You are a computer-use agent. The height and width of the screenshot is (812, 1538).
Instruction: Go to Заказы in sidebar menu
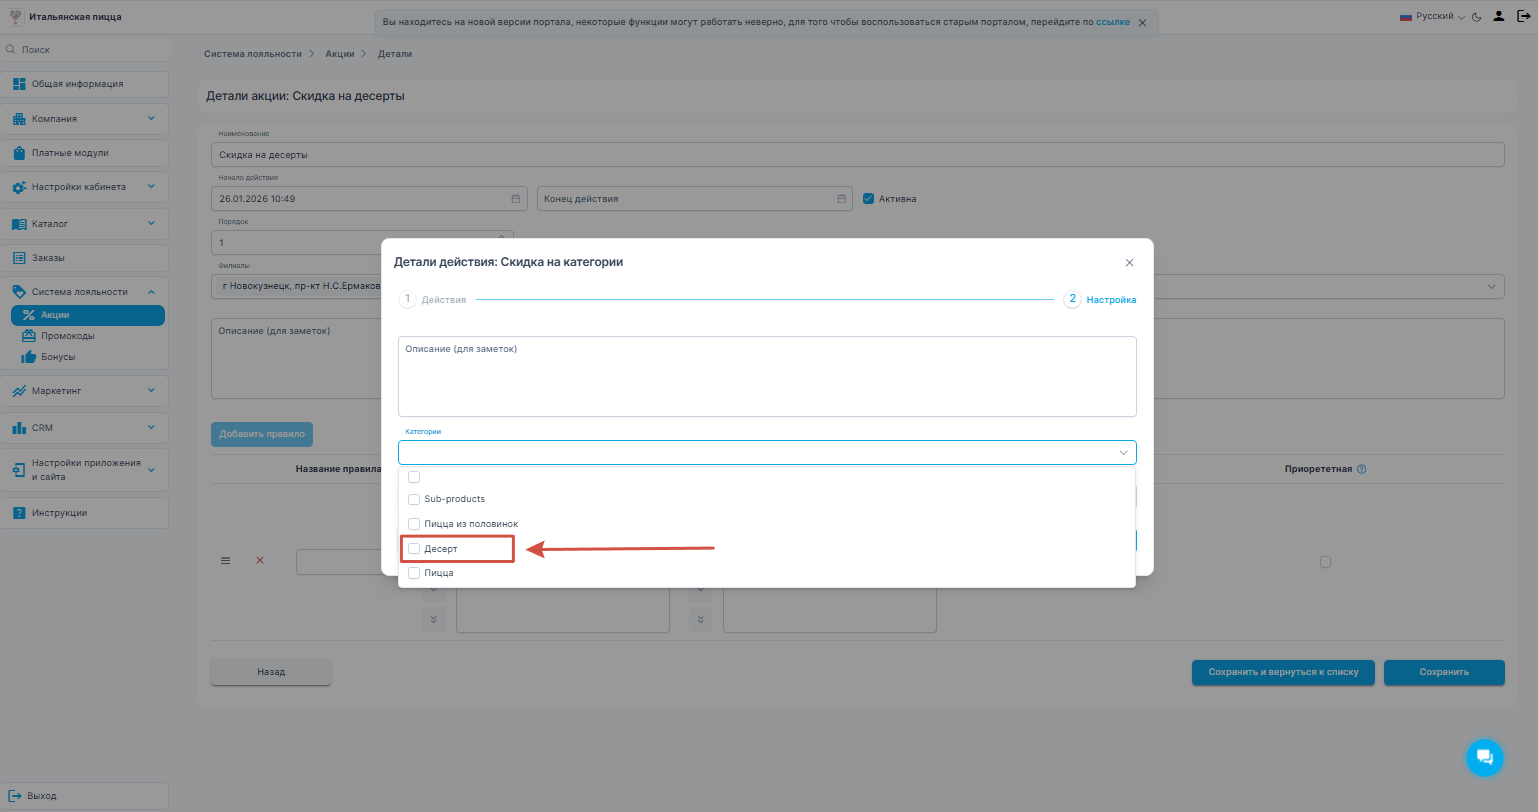coord(48,258)
